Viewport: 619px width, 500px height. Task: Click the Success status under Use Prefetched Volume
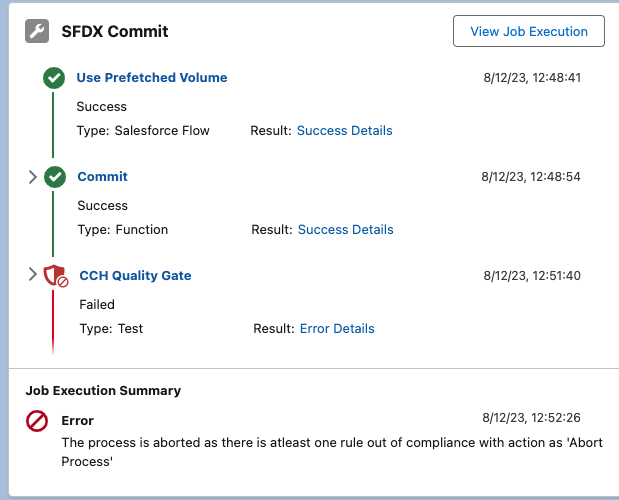pos(101,107)
